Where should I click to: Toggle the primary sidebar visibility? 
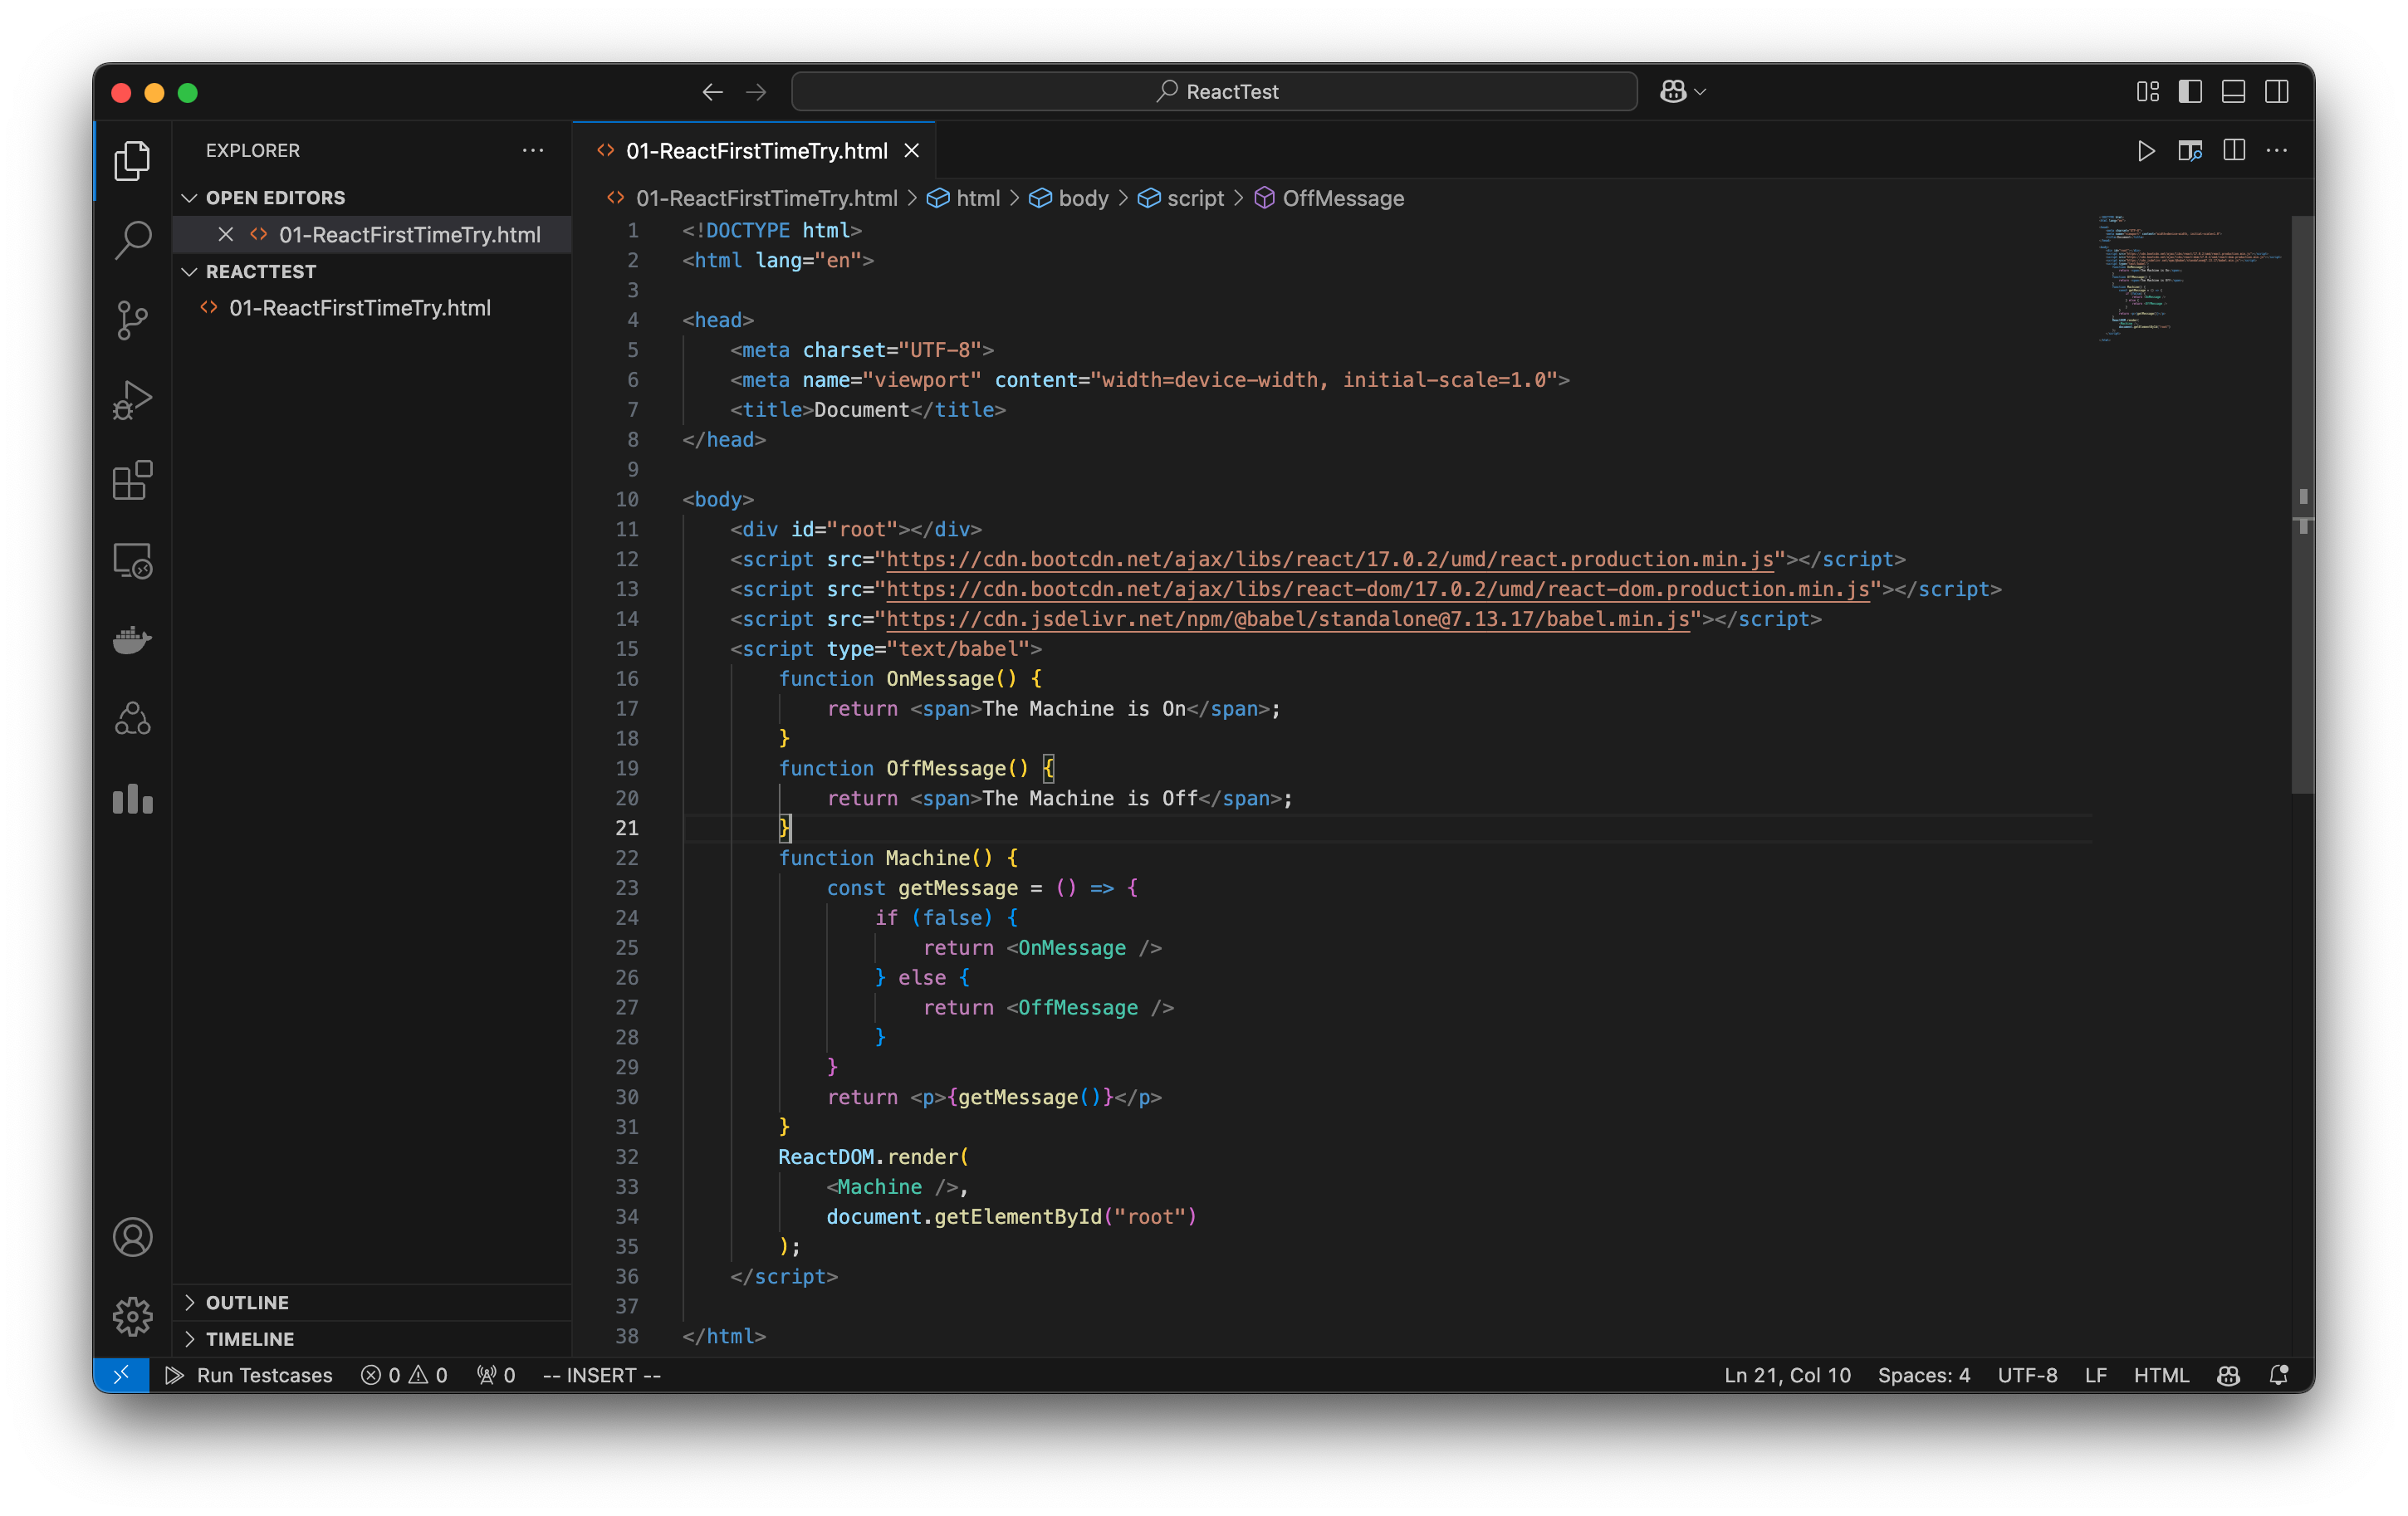[2190, 91]
